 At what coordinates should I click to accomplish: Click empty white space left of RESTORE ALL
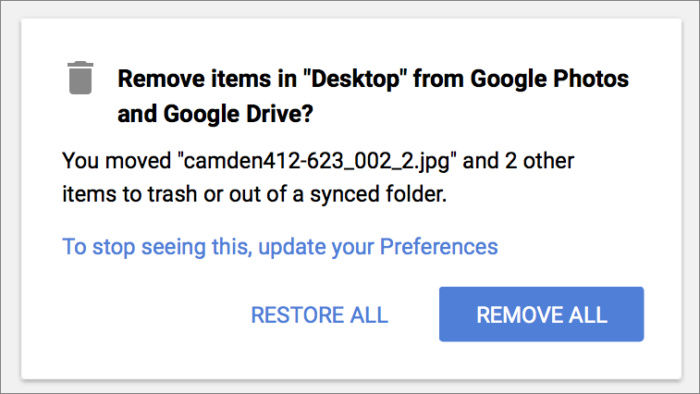click(152, 315)
